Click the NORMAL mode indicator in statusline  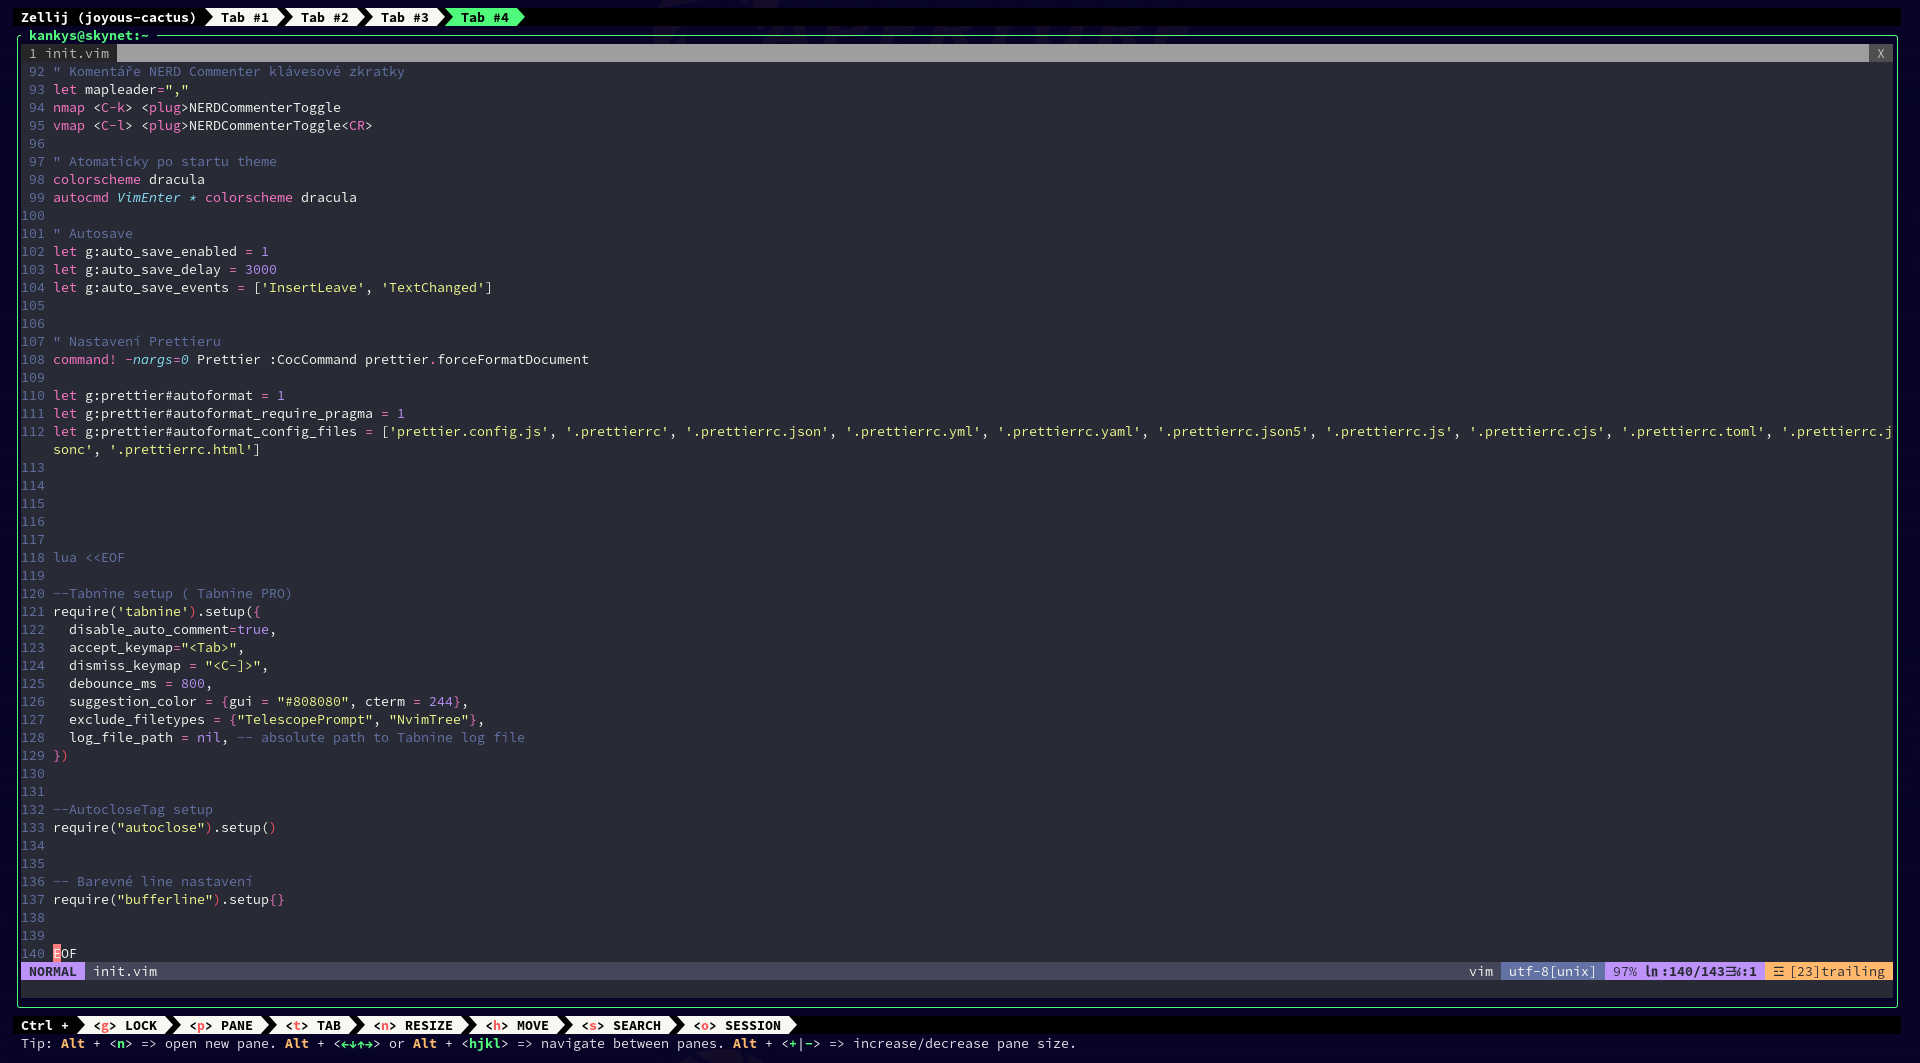[52, 971]
